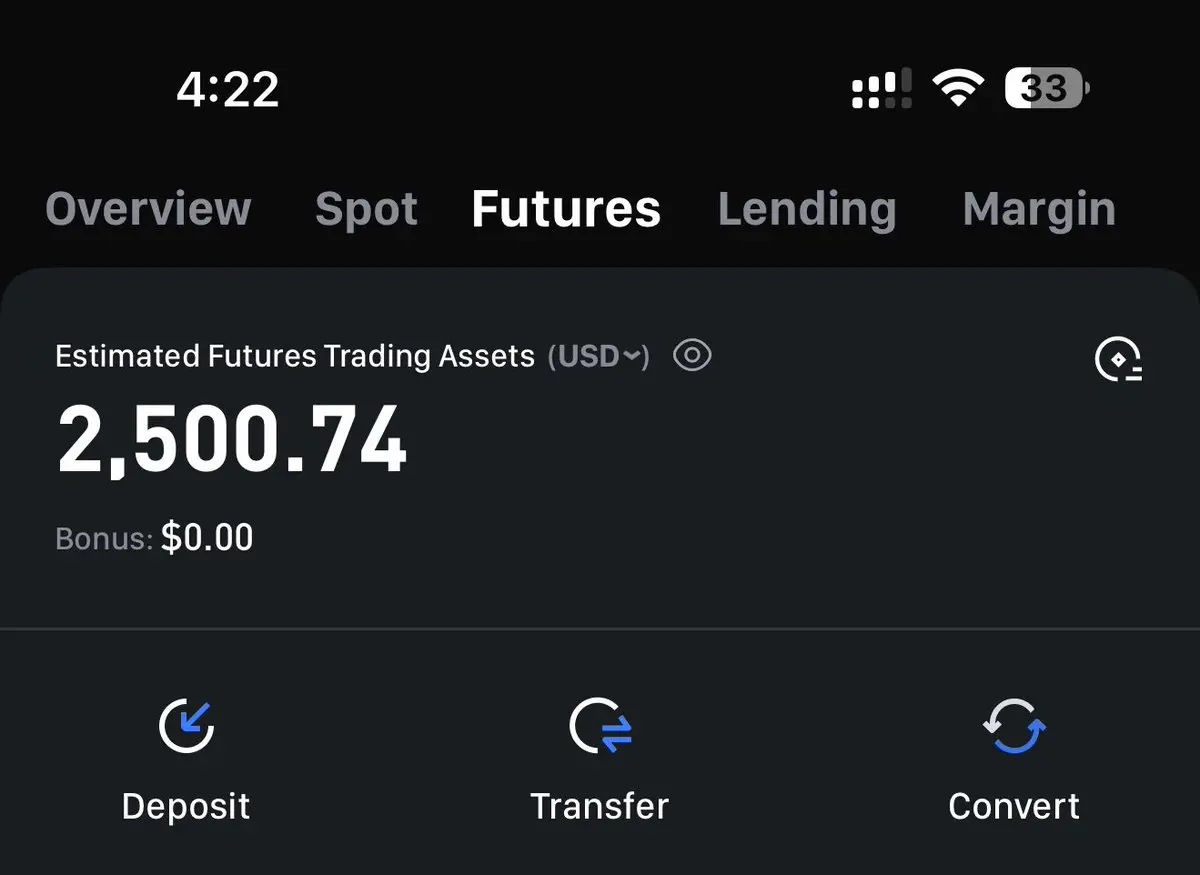Screen dimensions: 1200x875
Task: Tap the Bonus $0.00 amount
Action: tap(207, 538)
